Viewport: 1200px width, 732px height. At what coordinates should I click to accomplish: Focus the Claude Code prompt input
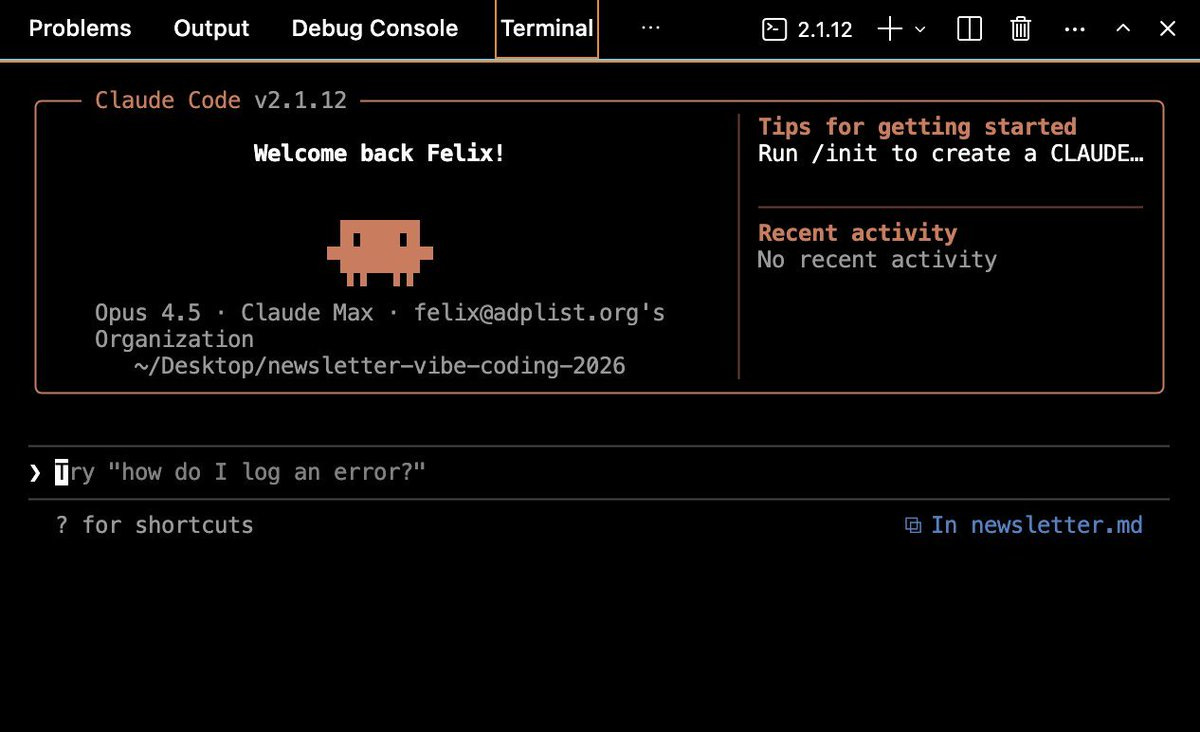(599, 472)
